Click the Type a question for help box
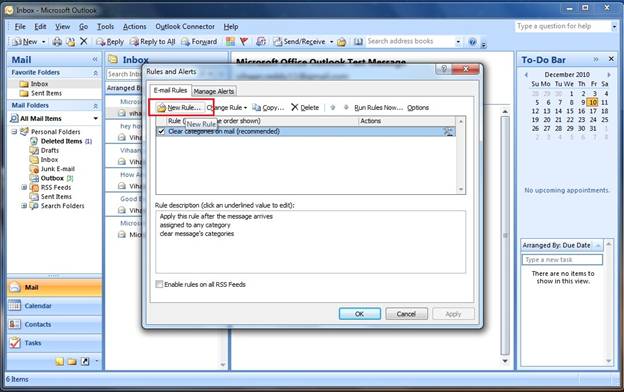Screen dimensions: 624x392 (x=563, y=26)
